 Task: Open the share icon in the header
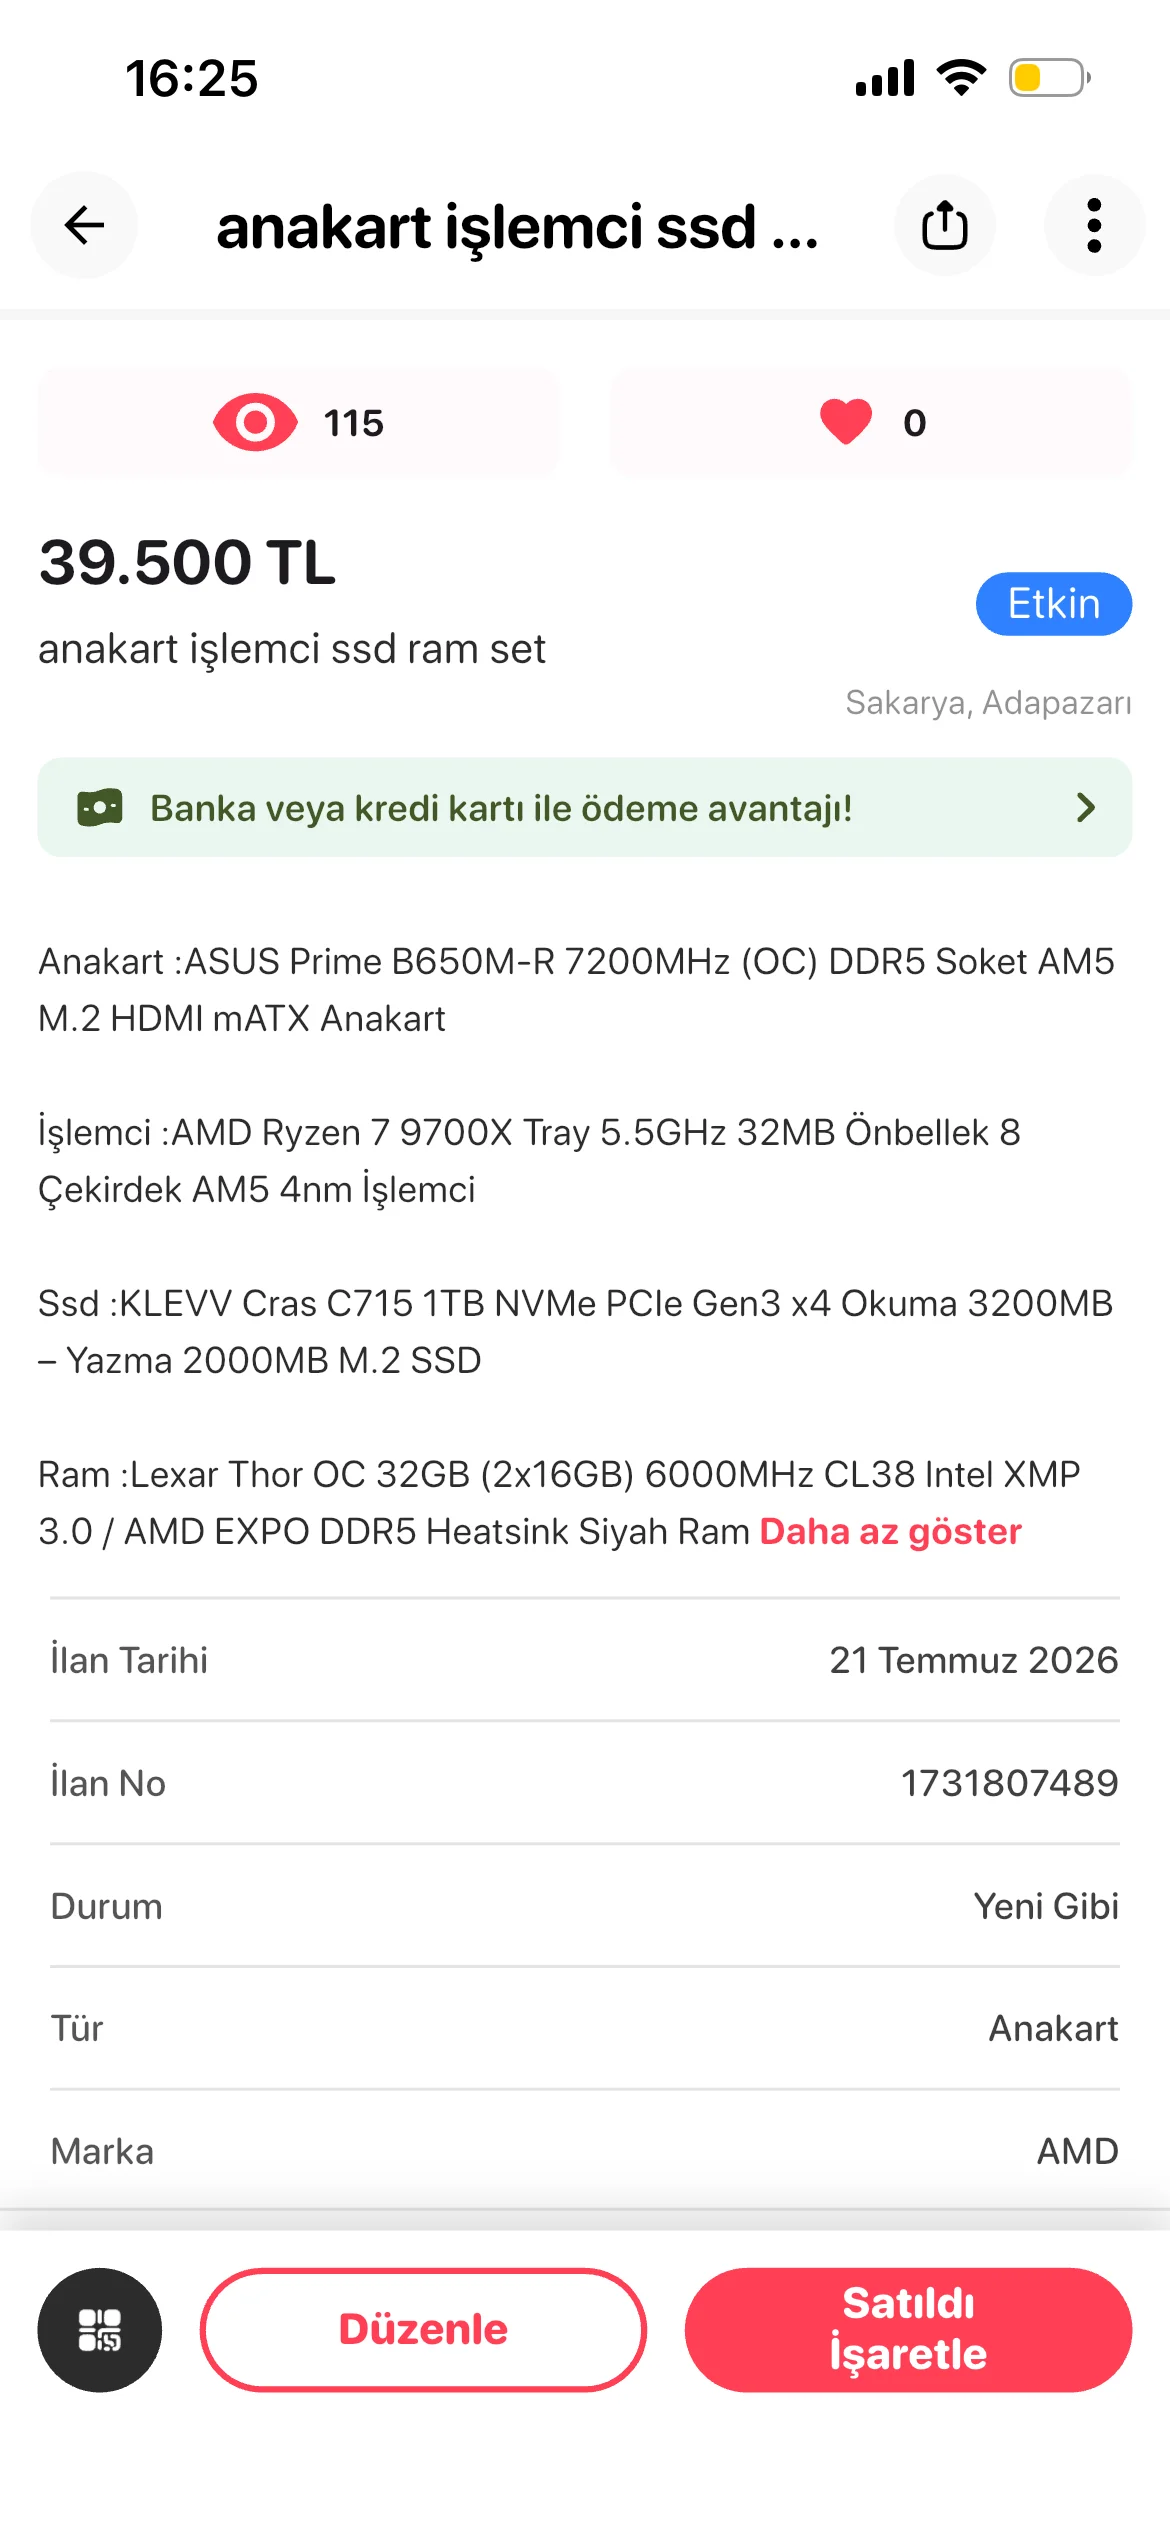click(944, 225)
